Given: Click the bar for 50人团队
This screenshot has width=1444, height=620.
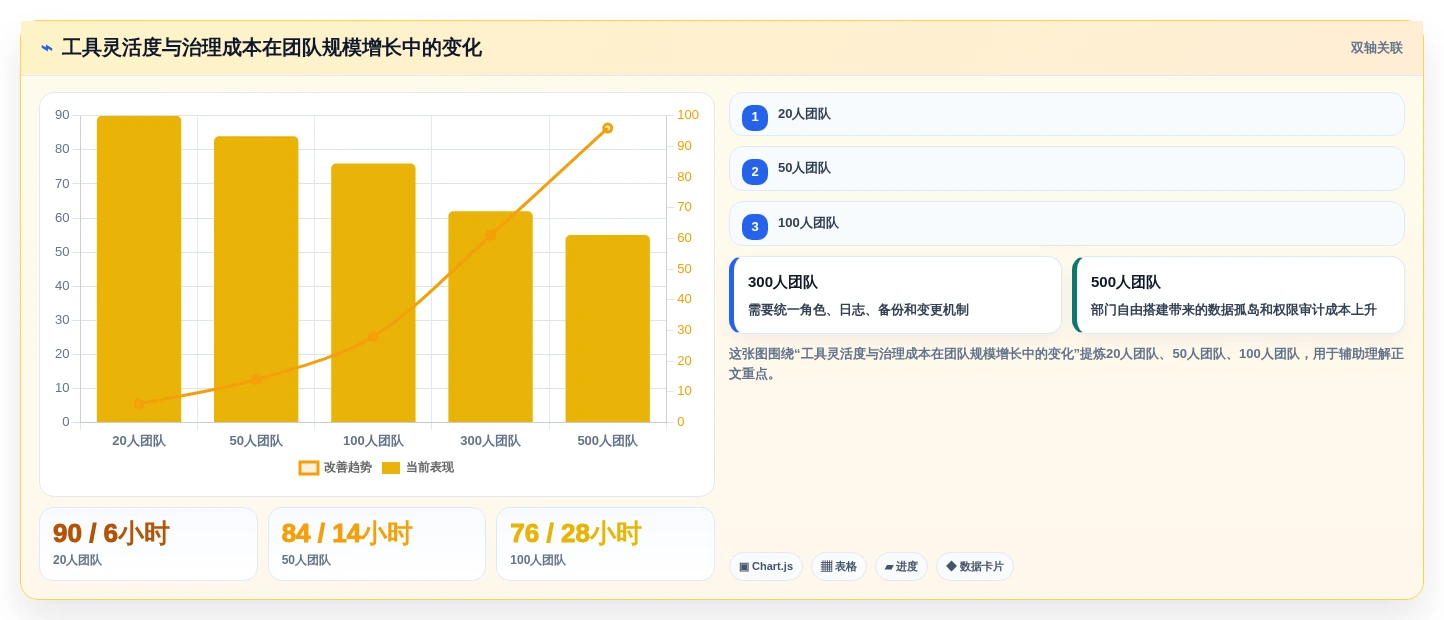Looking at the screenshot, I should (x=256, y=279).
